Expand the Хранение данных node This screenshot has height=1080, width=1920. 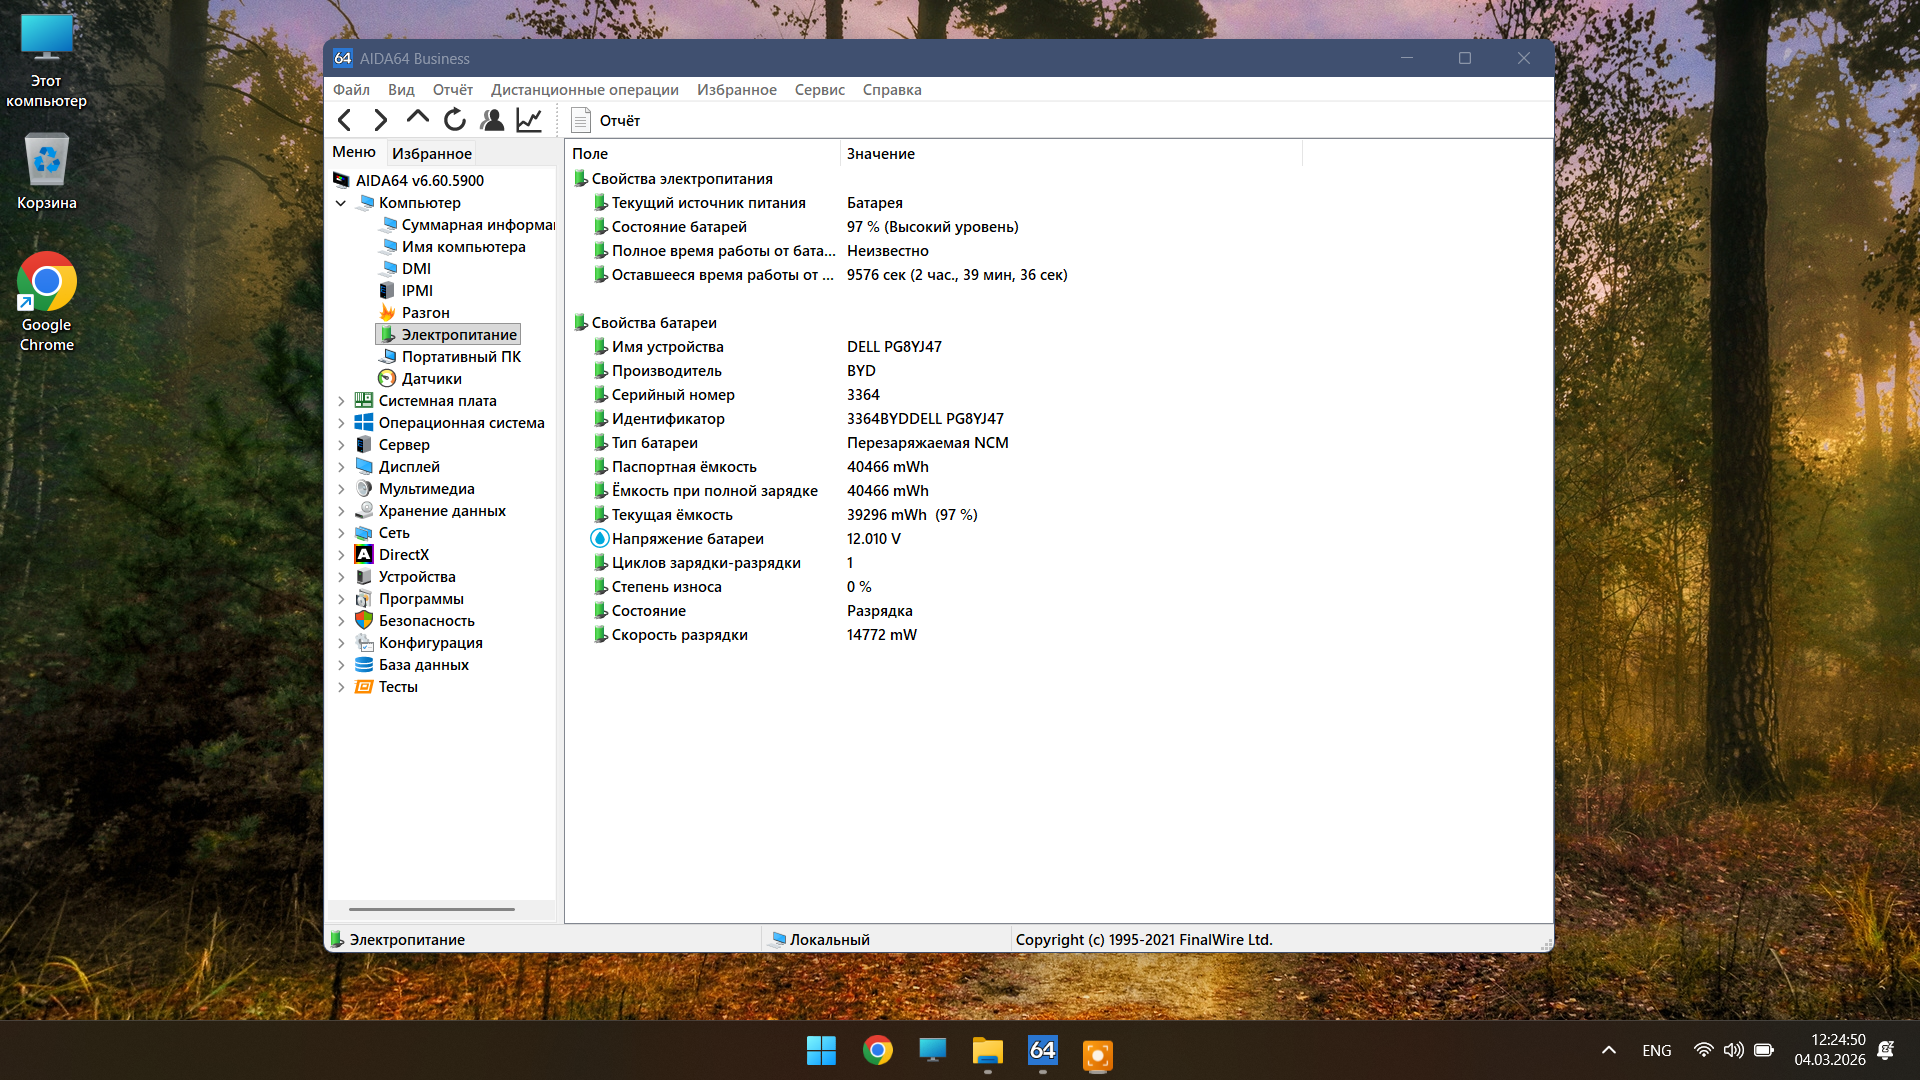(341, 511)
